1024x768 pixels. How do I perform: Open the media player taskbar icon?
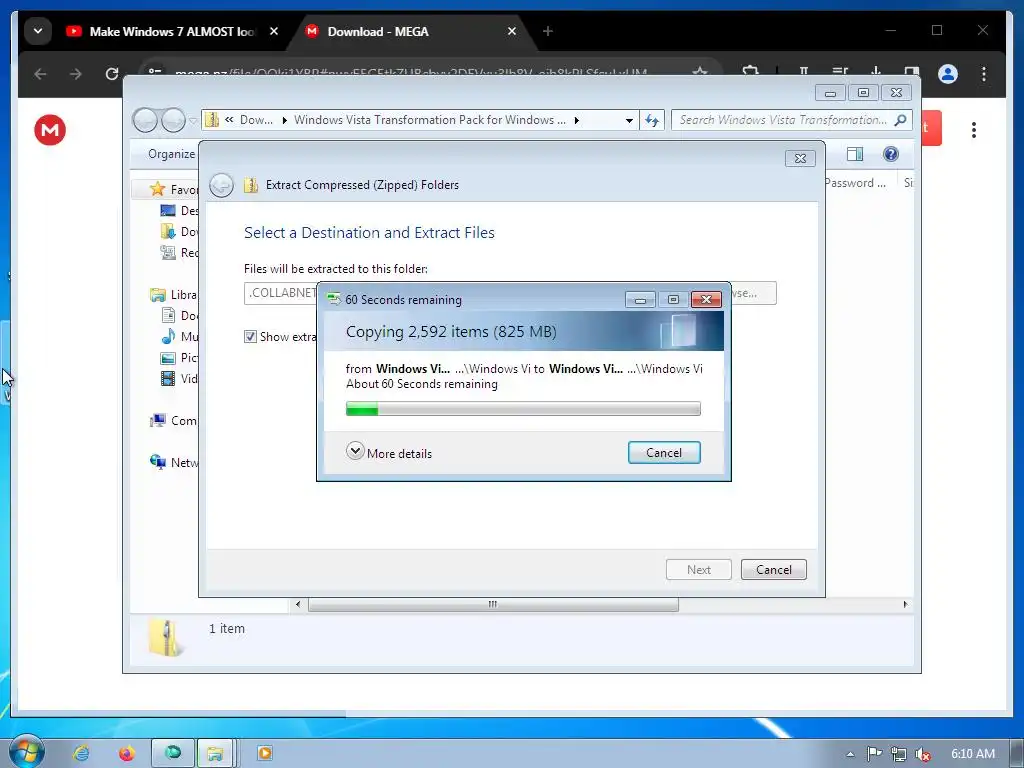click(264, 753)
